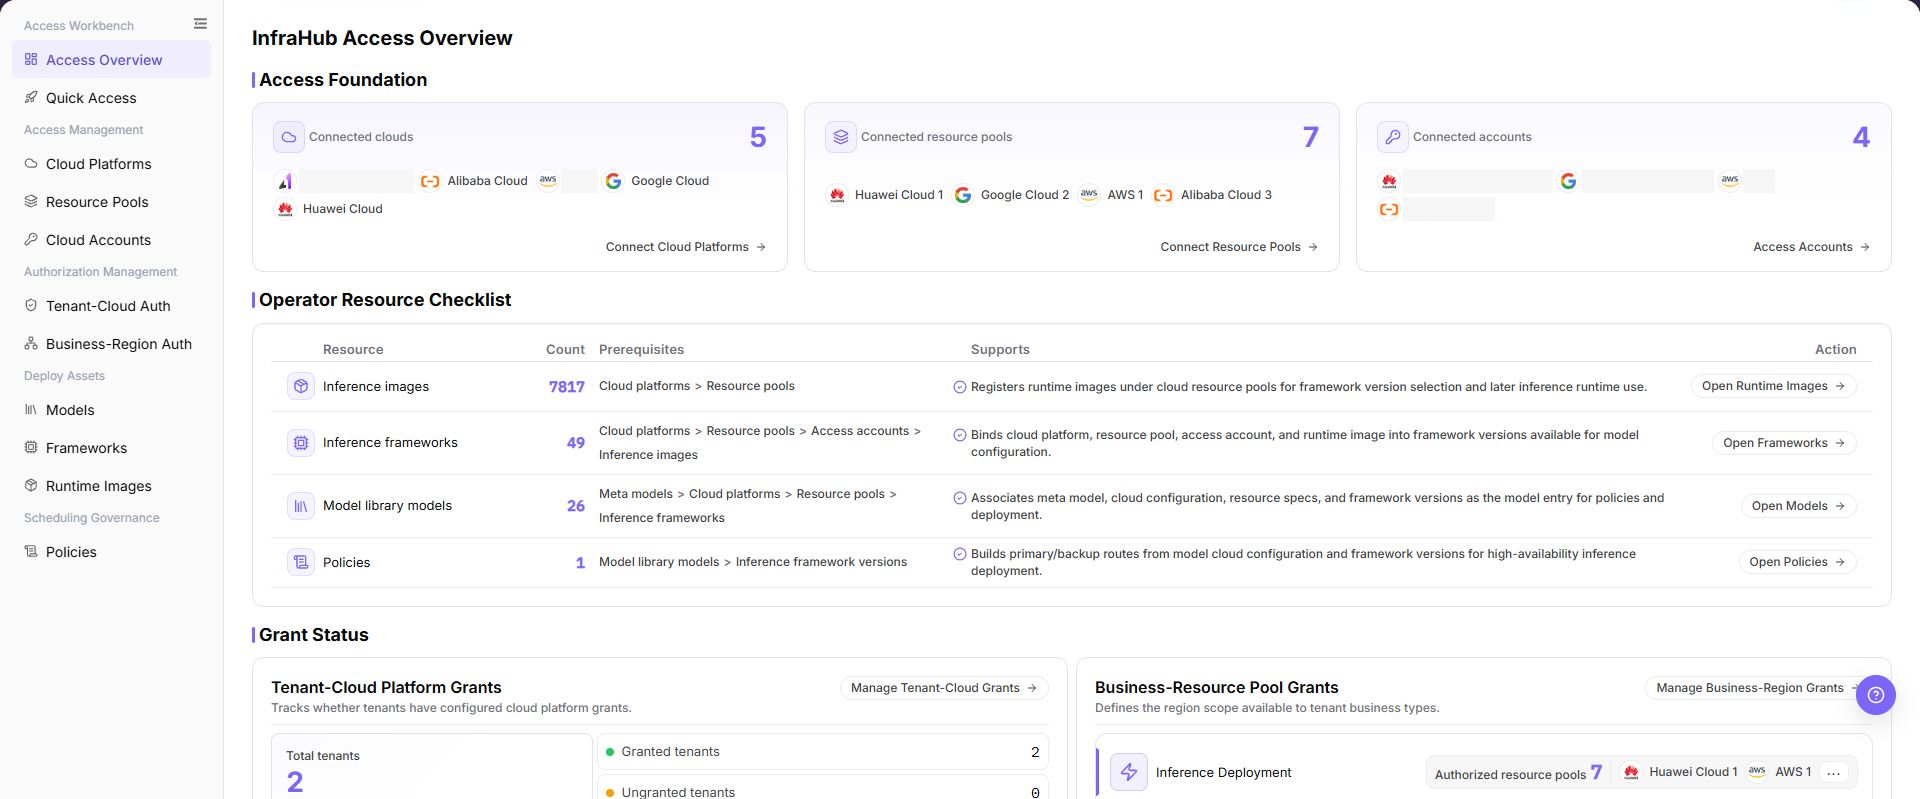Open the Models menu item
This screenshot has height=799, width=1920.
tap(111, 410)
